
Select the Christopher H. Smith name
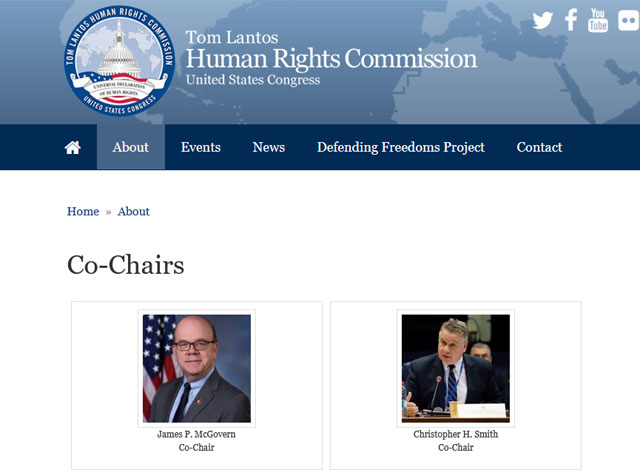(x=456, y=435)
